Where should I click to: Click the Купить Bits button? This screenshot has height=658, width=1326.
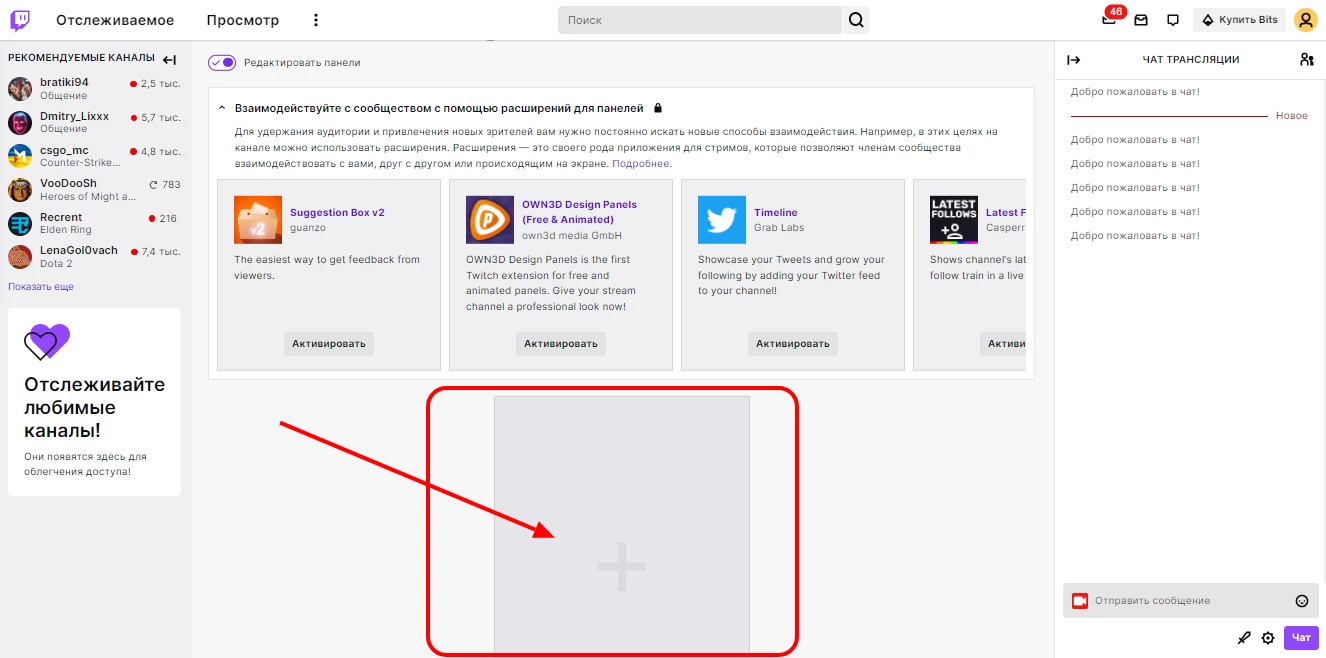tap(1239, 20)
